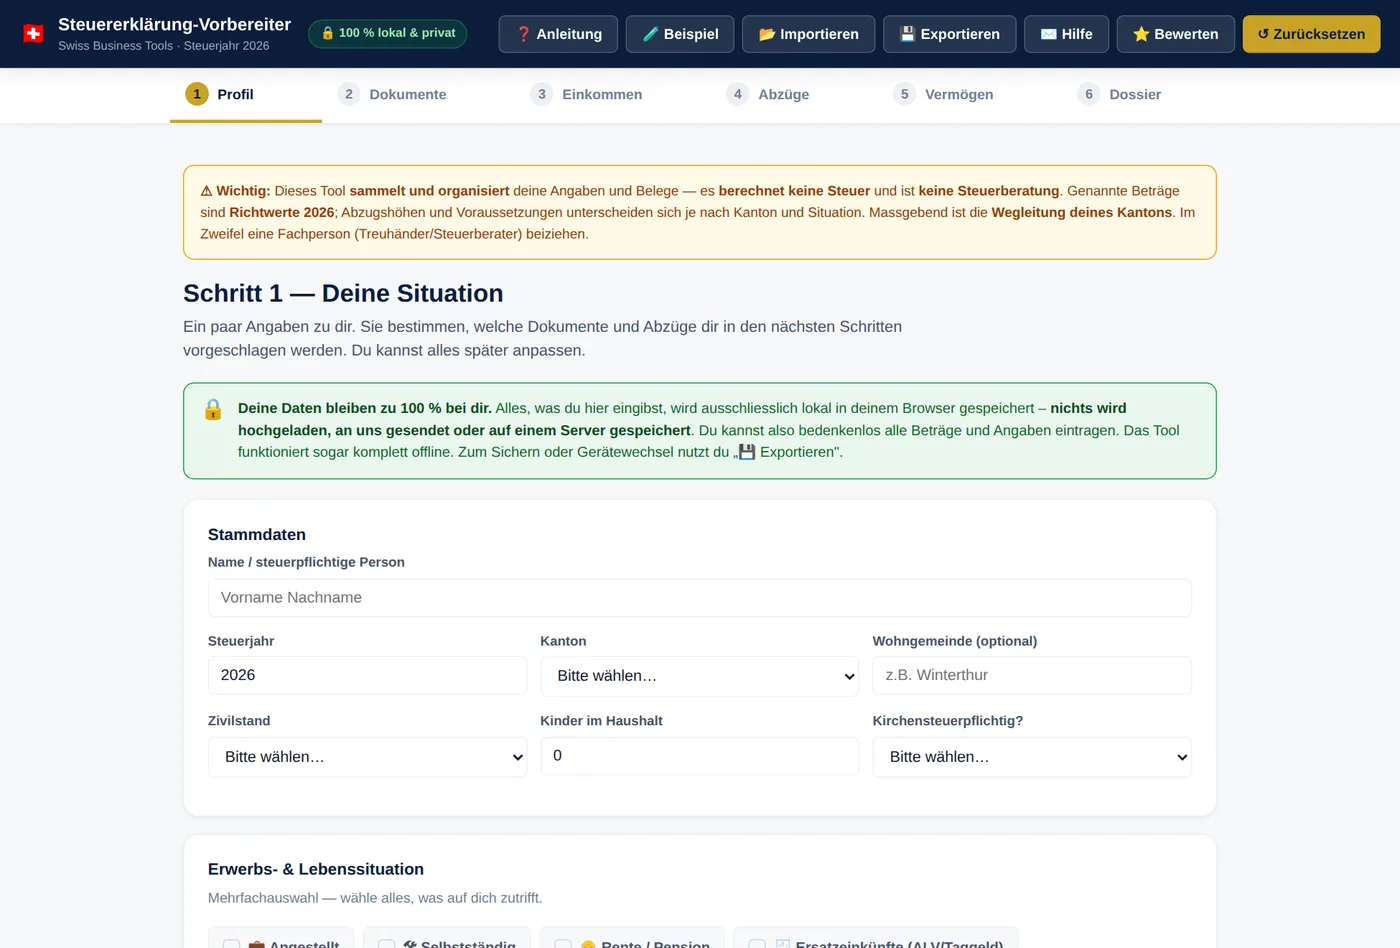Load the Beispiel sample data
Image resolution: width=1400 pixels, height=948 pixels.
click(x=680, y=34)
